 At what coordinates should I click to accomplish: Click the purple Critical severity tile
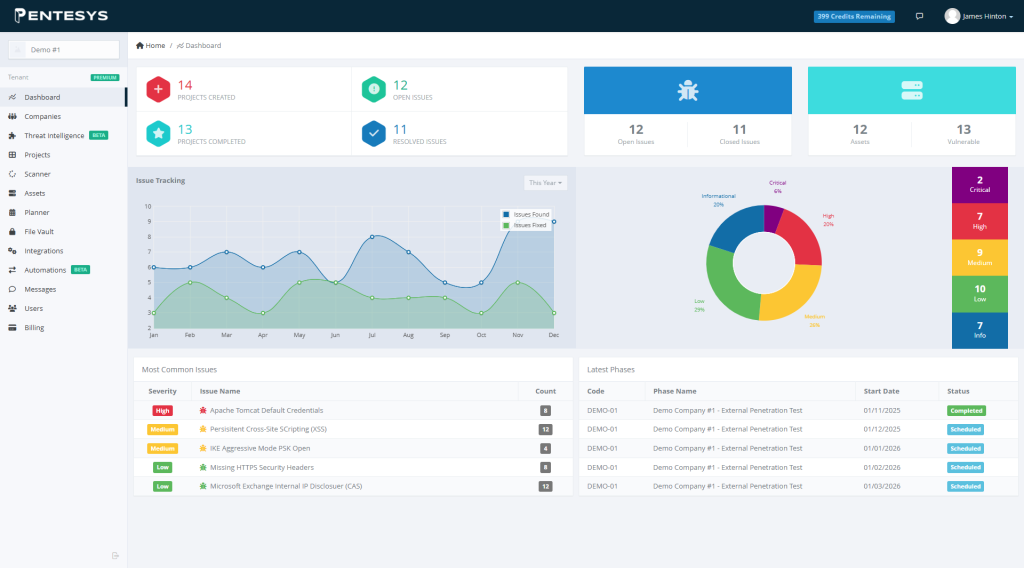point(979,184)
